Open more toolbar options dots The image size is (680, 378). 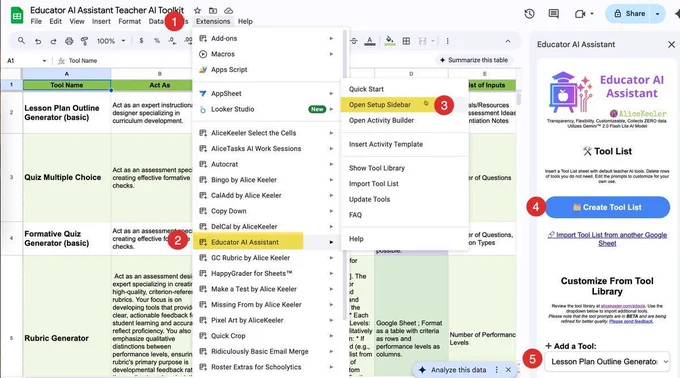448,41
